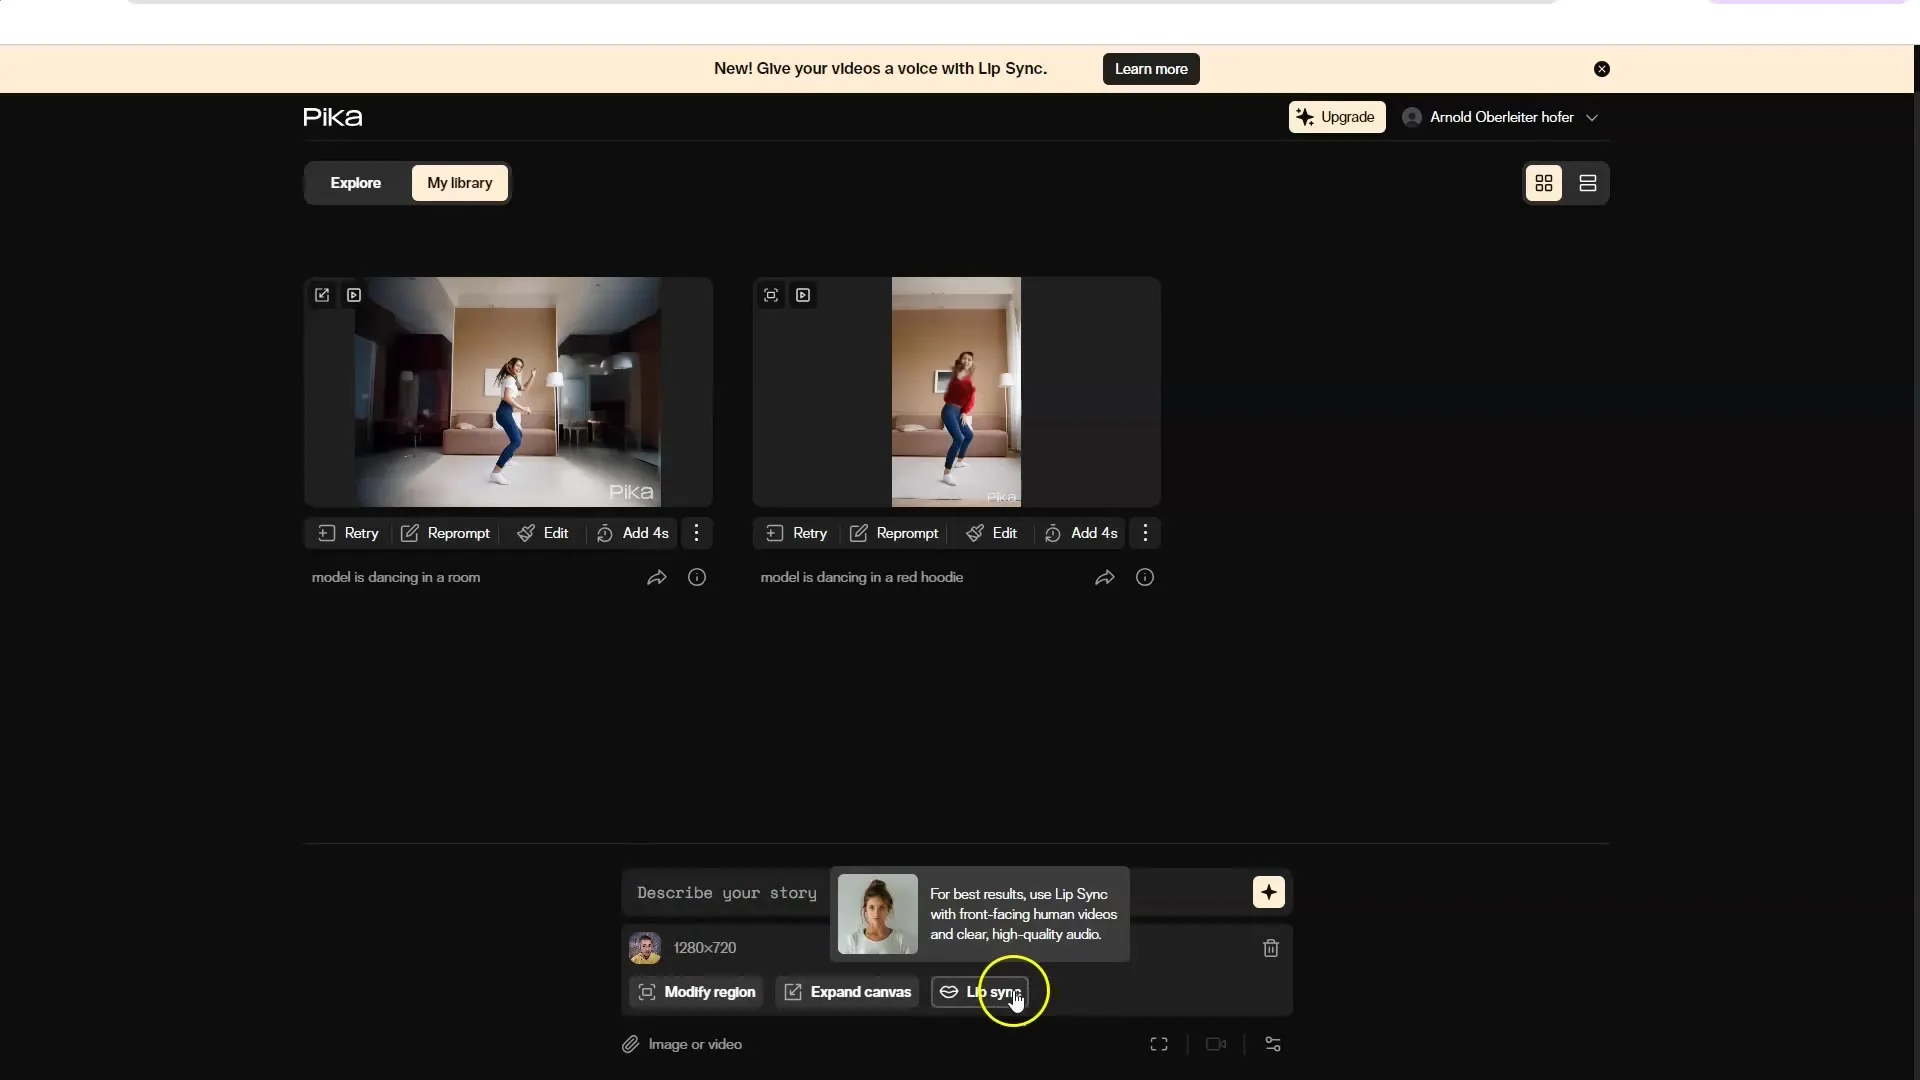Expand the more options menu second video

coord(1143,531)
